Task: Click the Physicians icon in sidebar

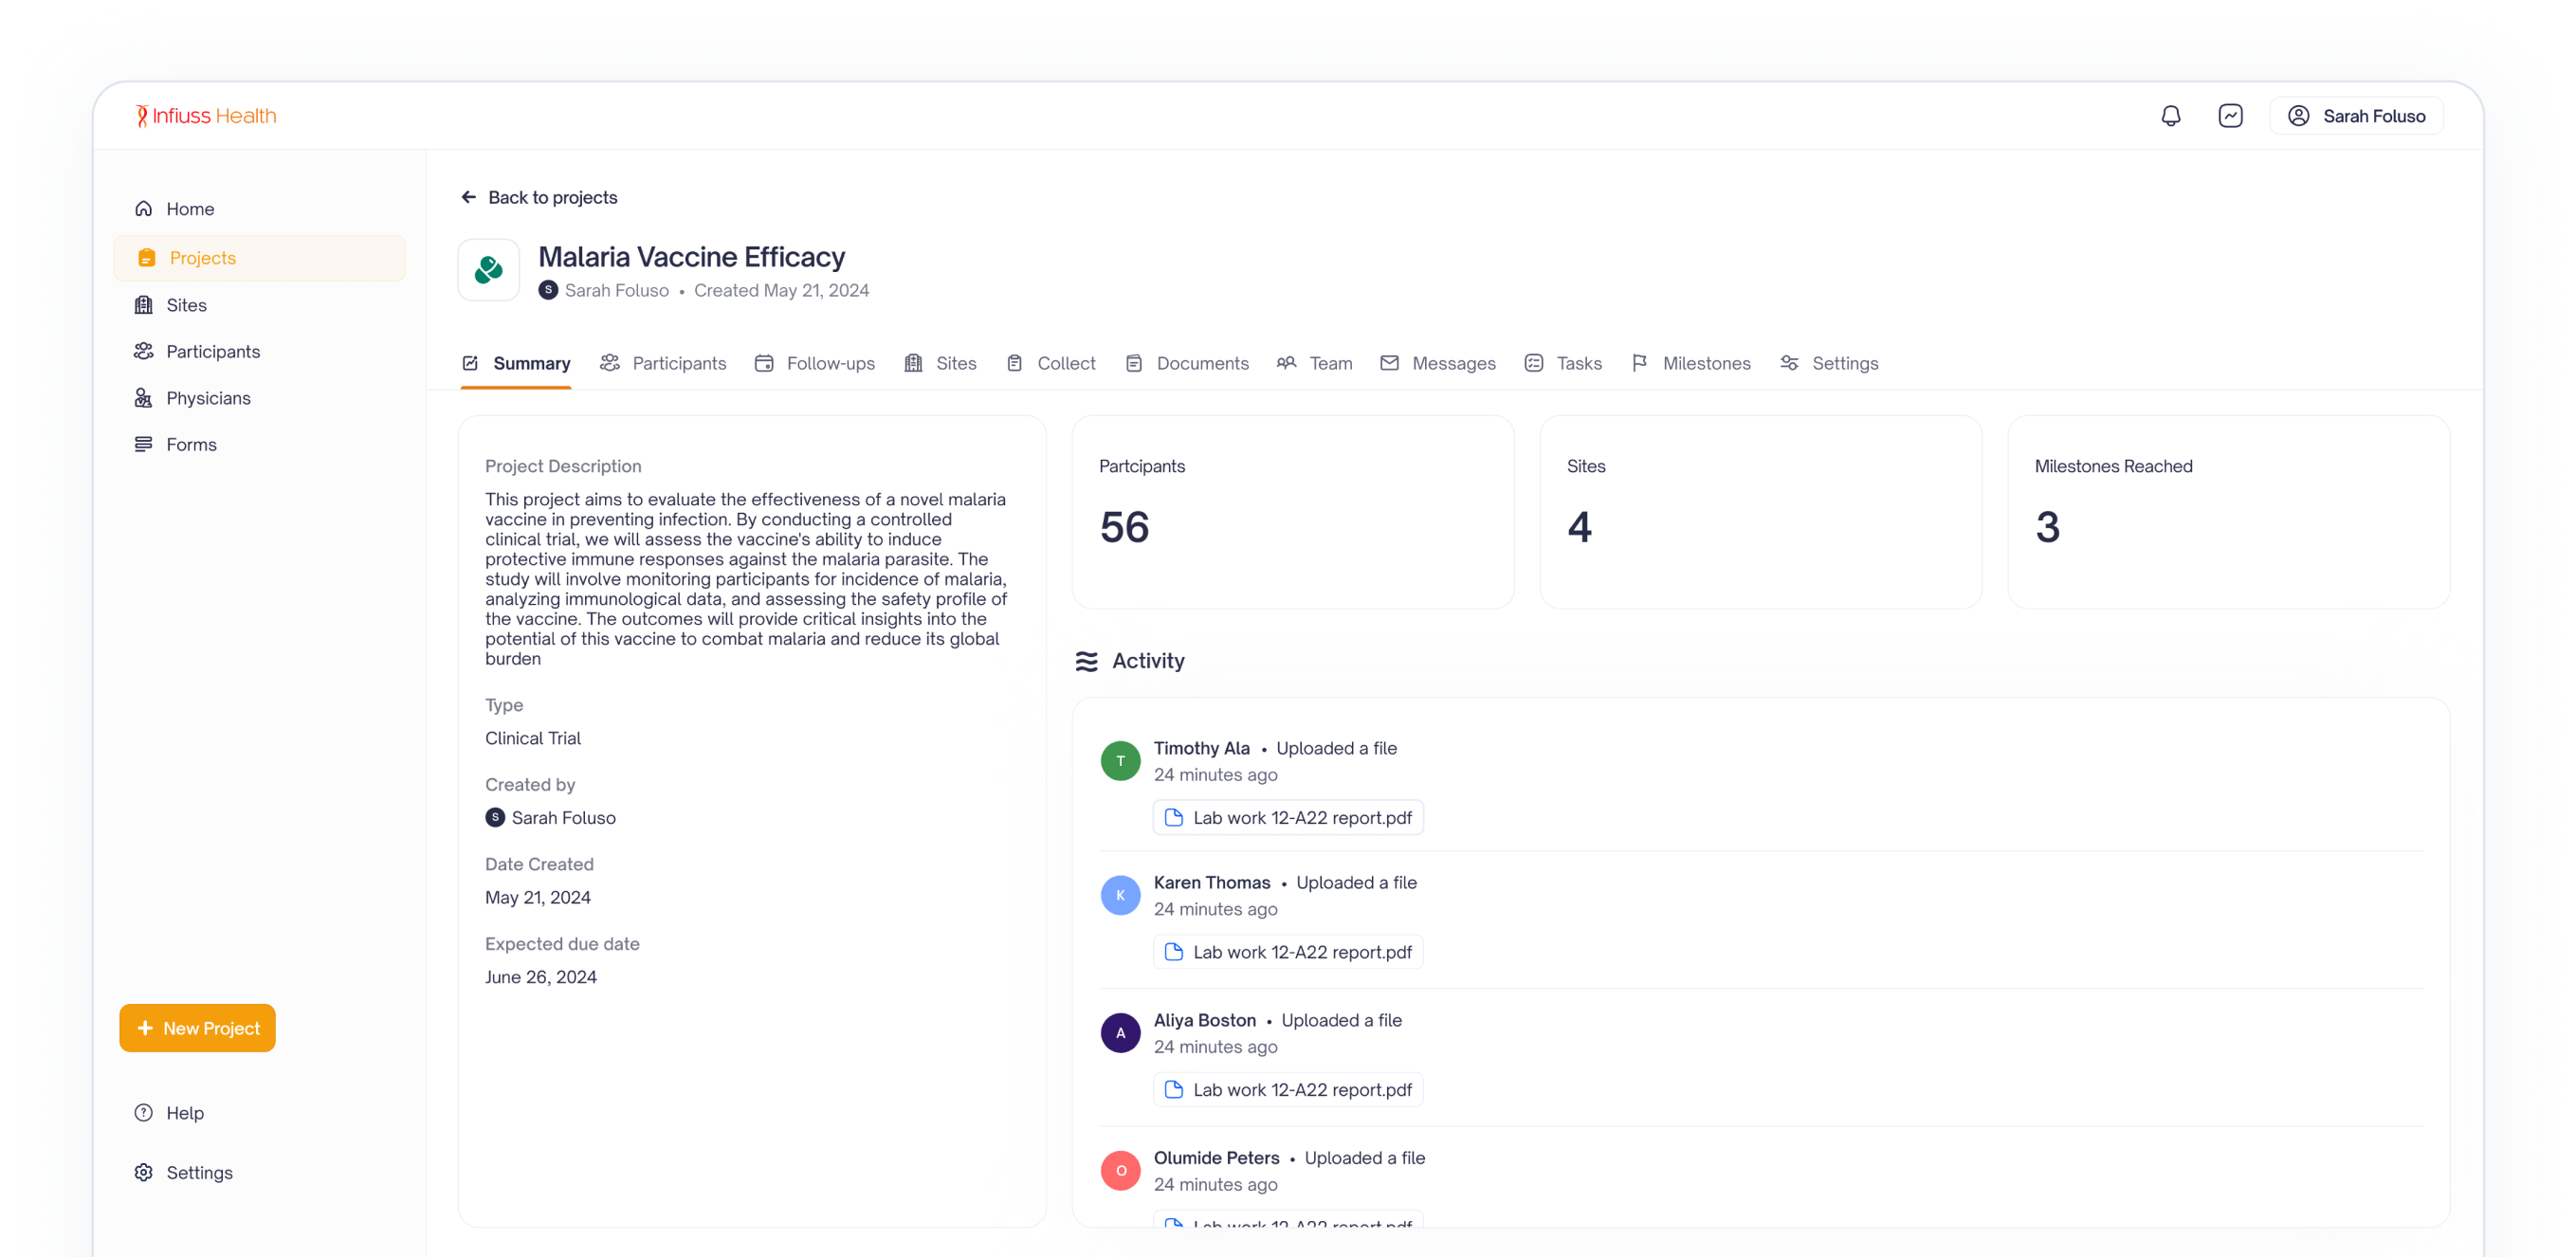Action: 144,397
